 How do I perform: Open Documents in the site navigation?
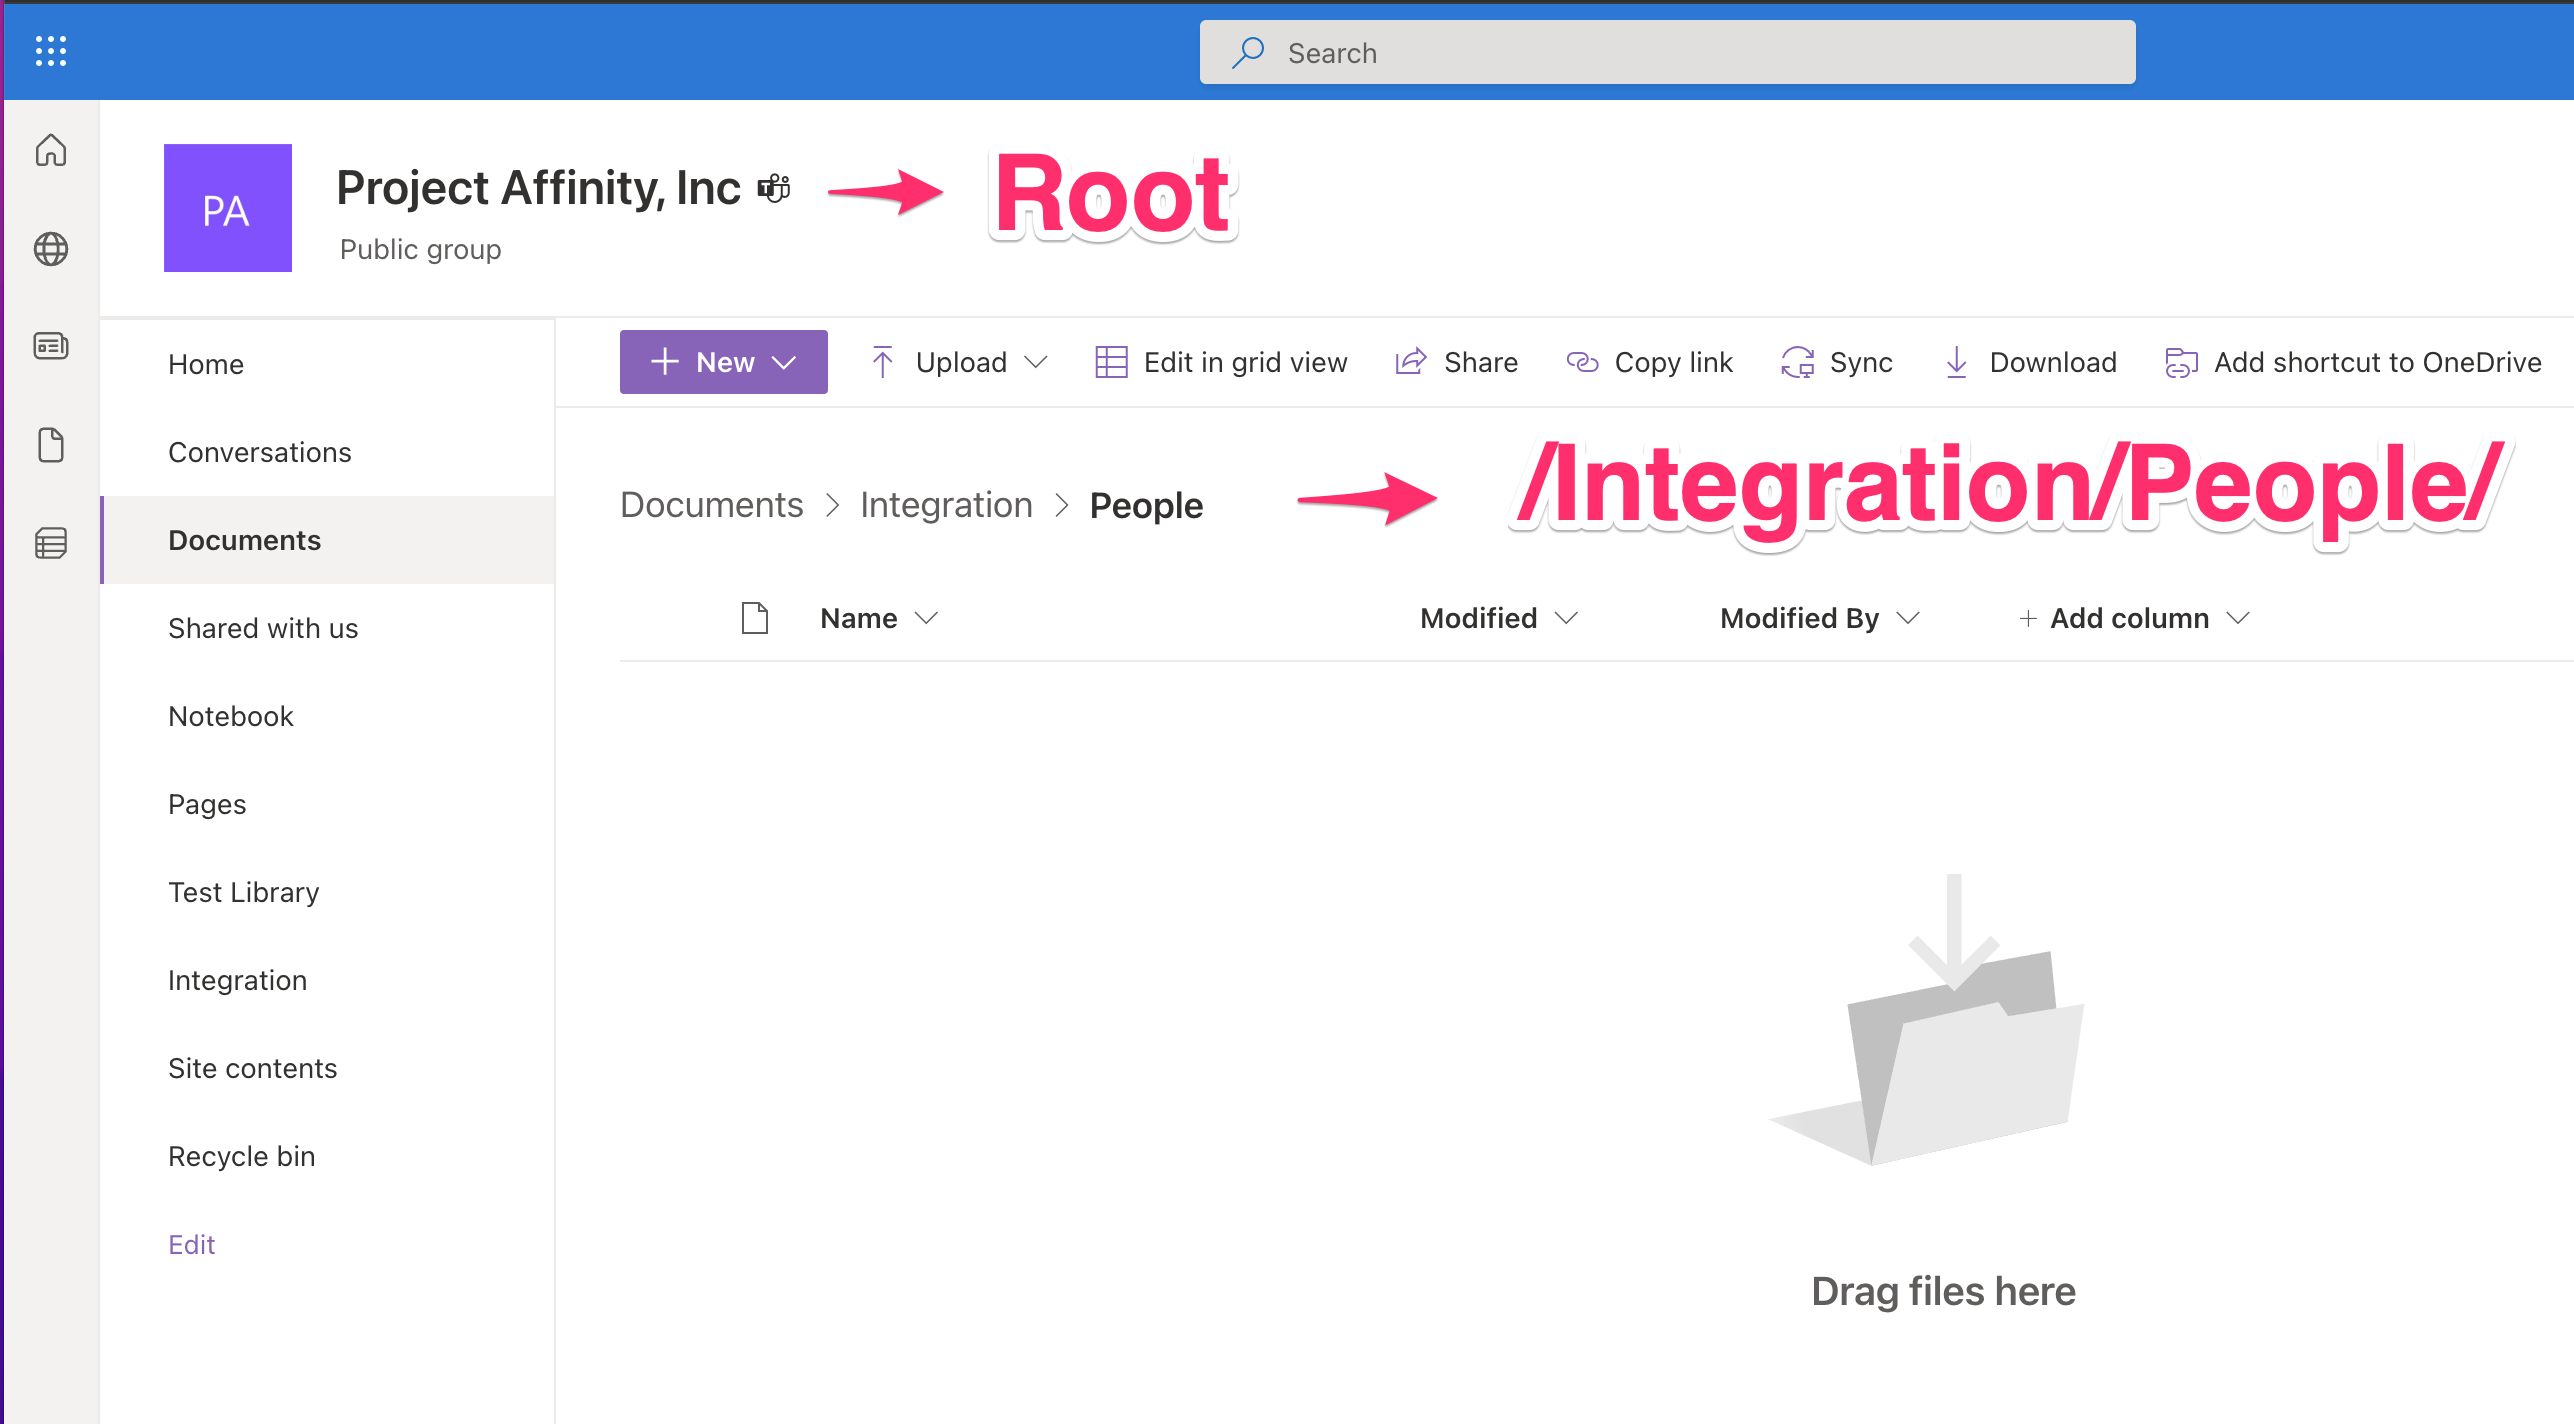pos(245,539)
